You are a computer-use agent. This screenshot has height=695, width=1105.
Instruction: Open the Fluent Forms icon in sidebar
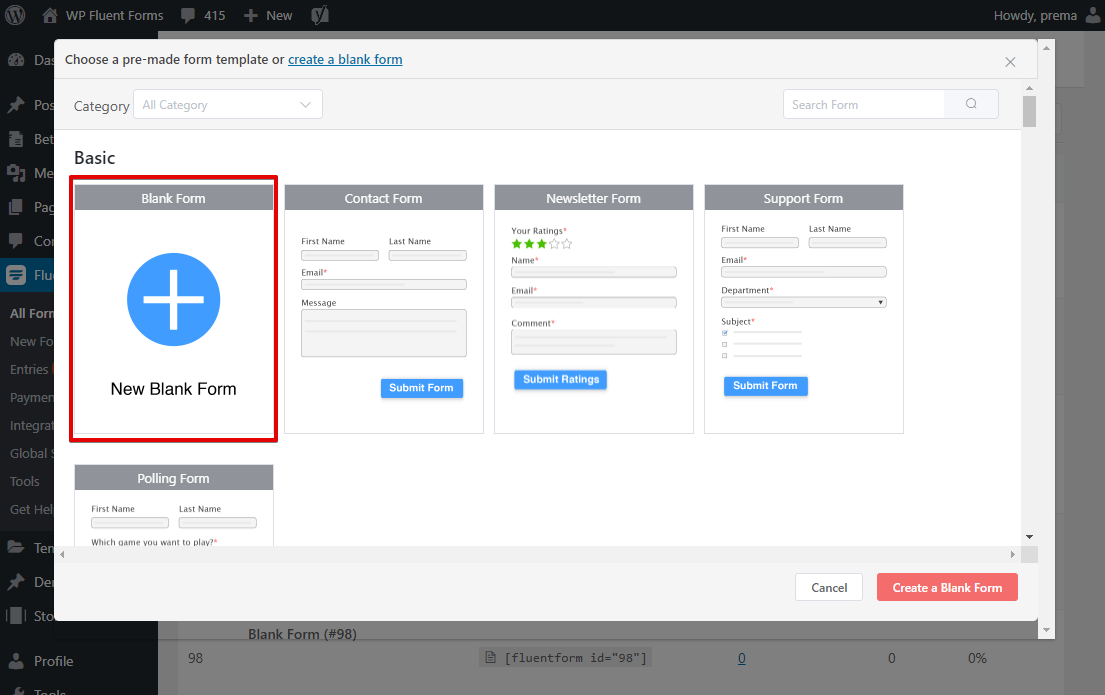click(x=16, y=275)
